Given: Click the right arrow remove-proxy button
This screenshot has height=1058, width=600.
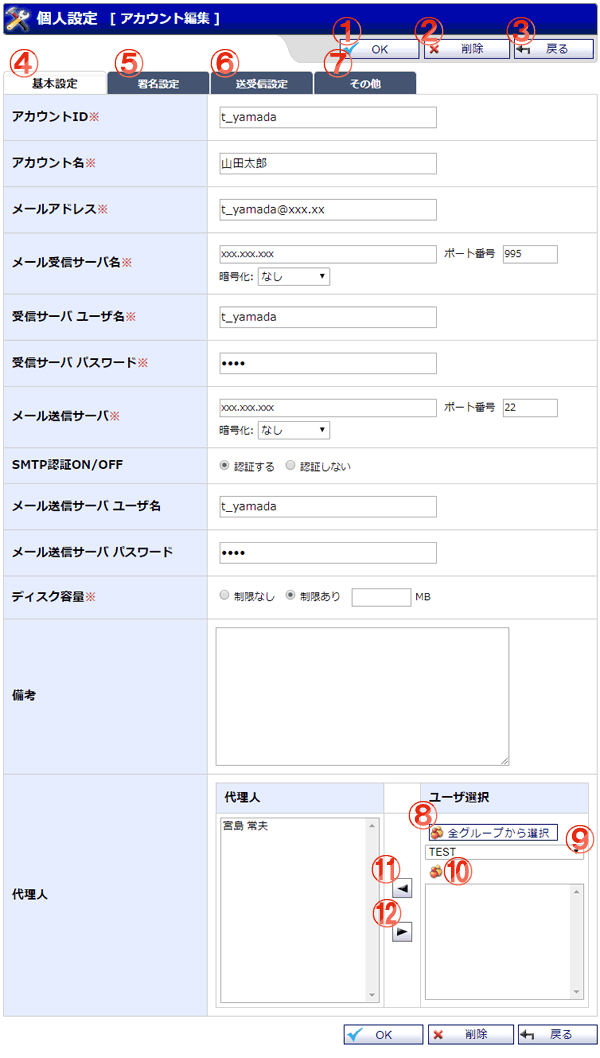Looking at the screenshot, I should [x=402, y=932].
